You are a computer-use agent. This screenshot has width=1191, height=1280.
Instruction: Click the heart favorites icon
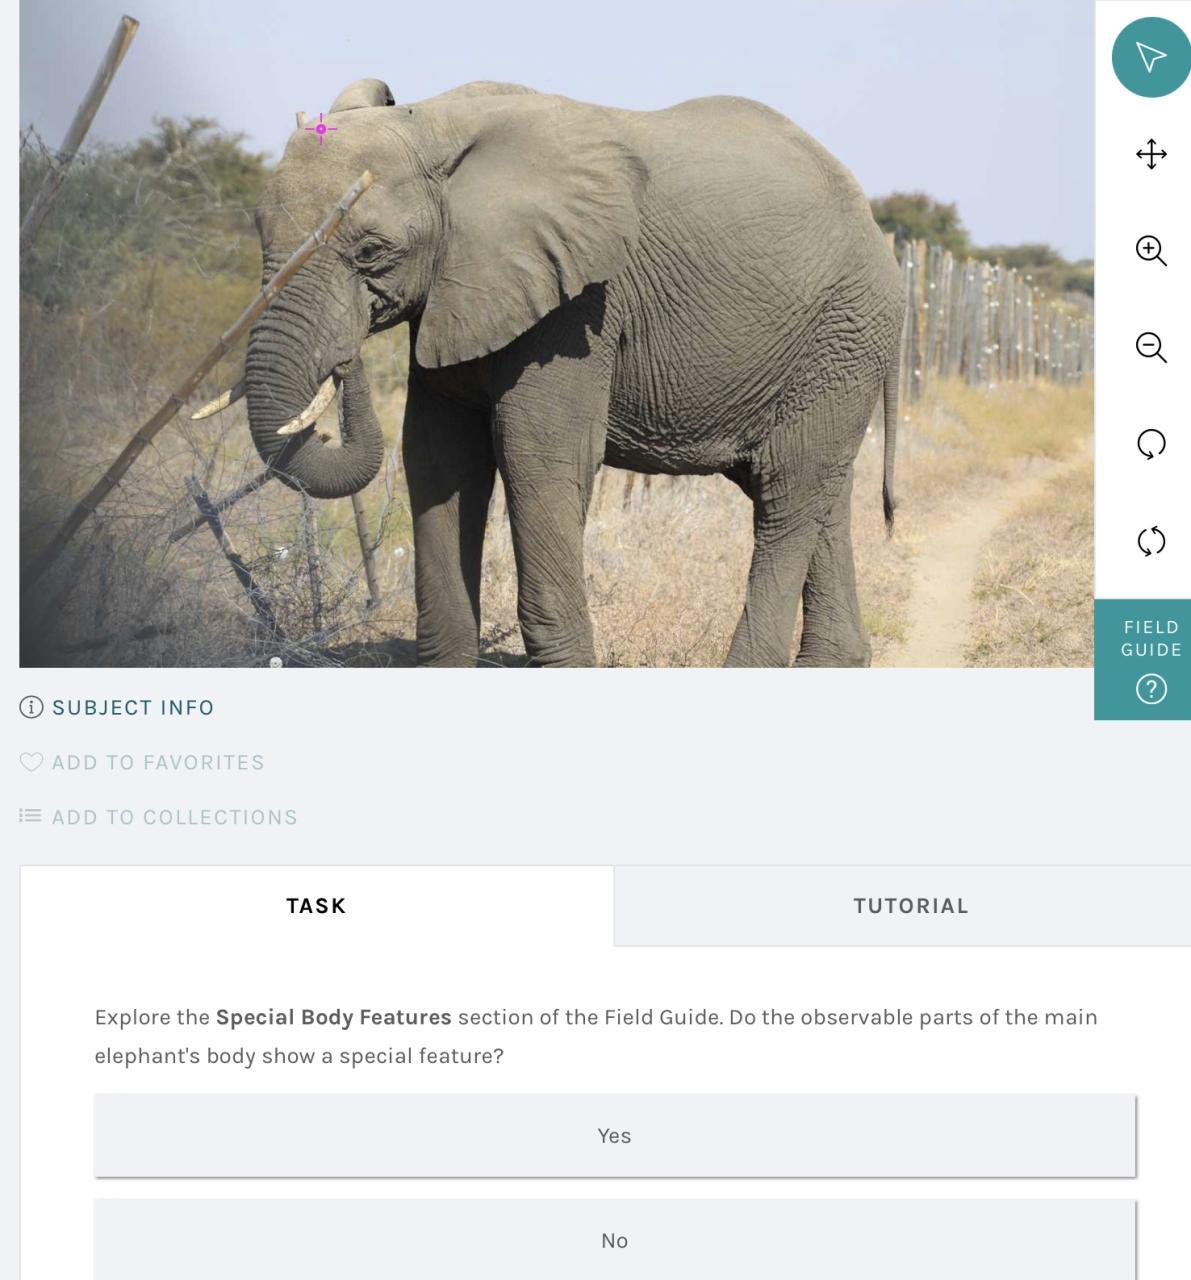[31, 762]
